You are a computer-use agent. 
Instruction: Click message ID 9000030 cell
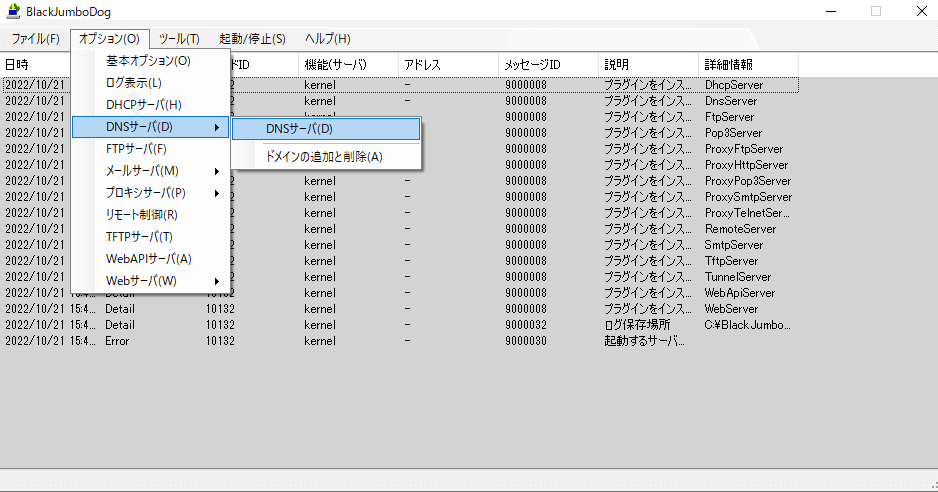click(526, 341)
